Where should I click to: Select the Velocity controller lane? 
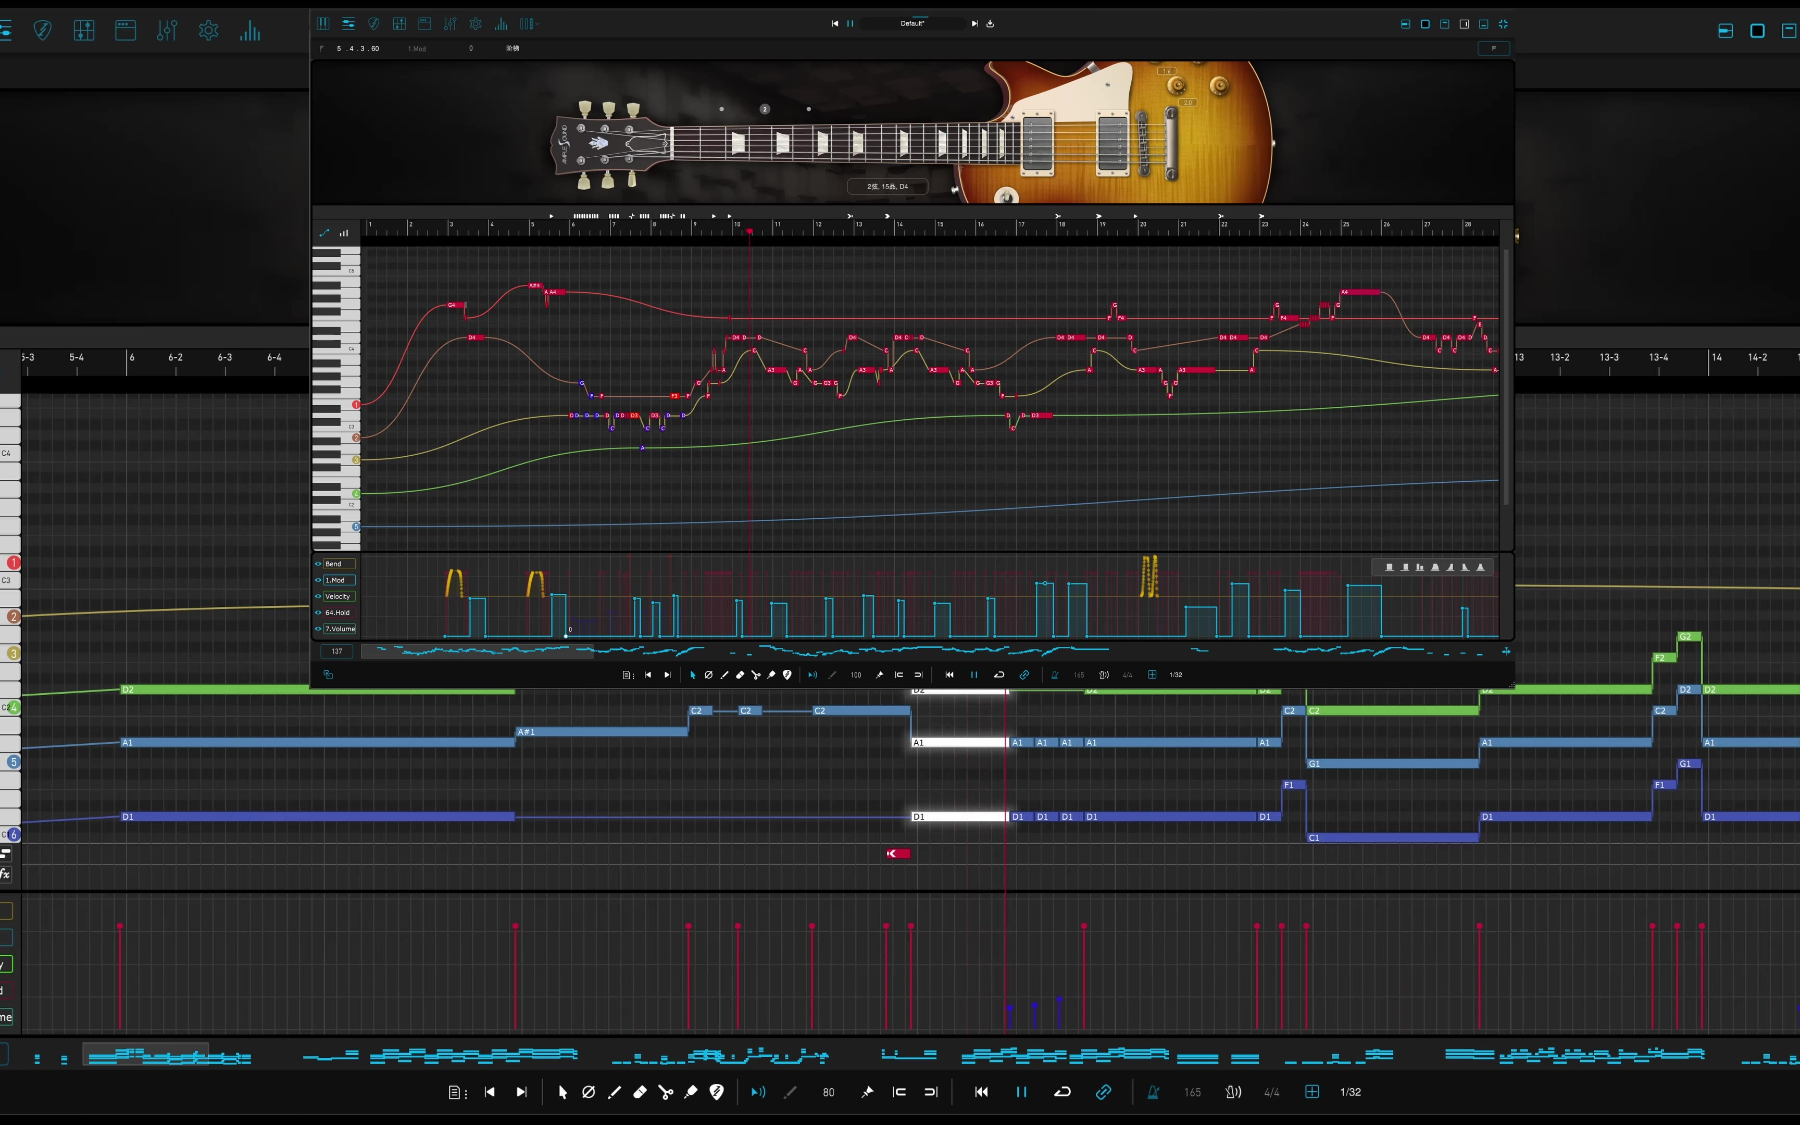click(x=338, y=596)
